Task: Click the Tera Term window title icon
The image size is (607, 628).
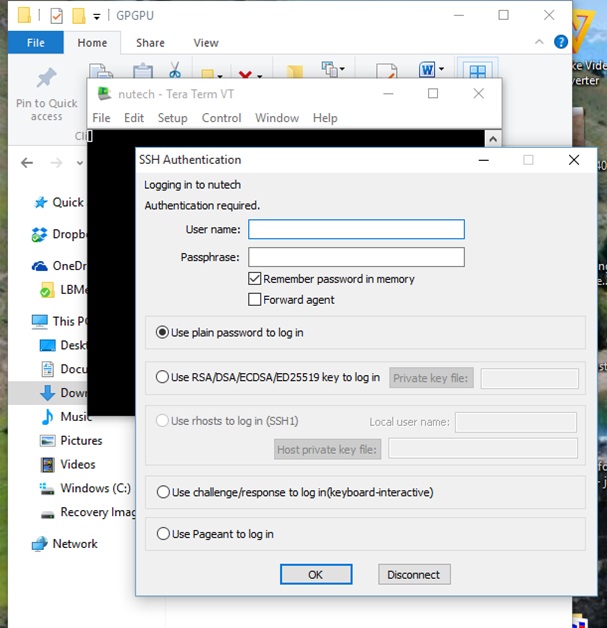Action: click(105, 94)
